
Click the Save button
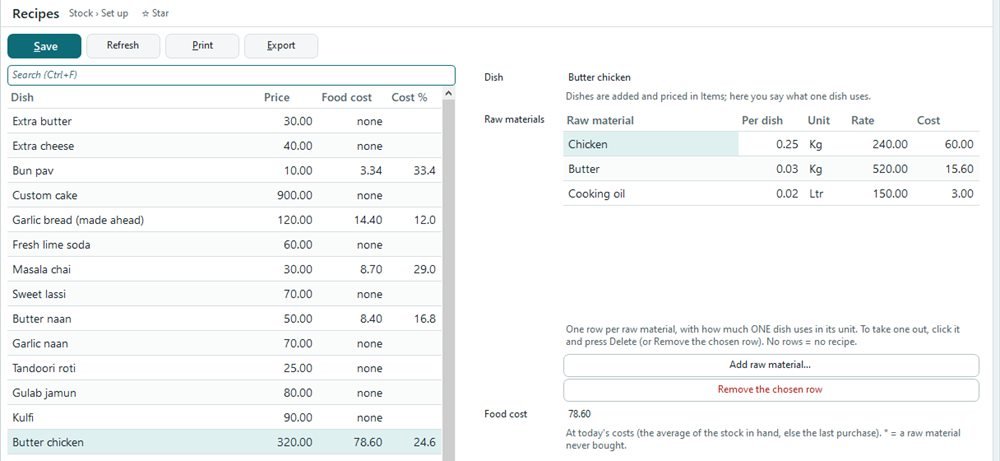tap(45, 46)
